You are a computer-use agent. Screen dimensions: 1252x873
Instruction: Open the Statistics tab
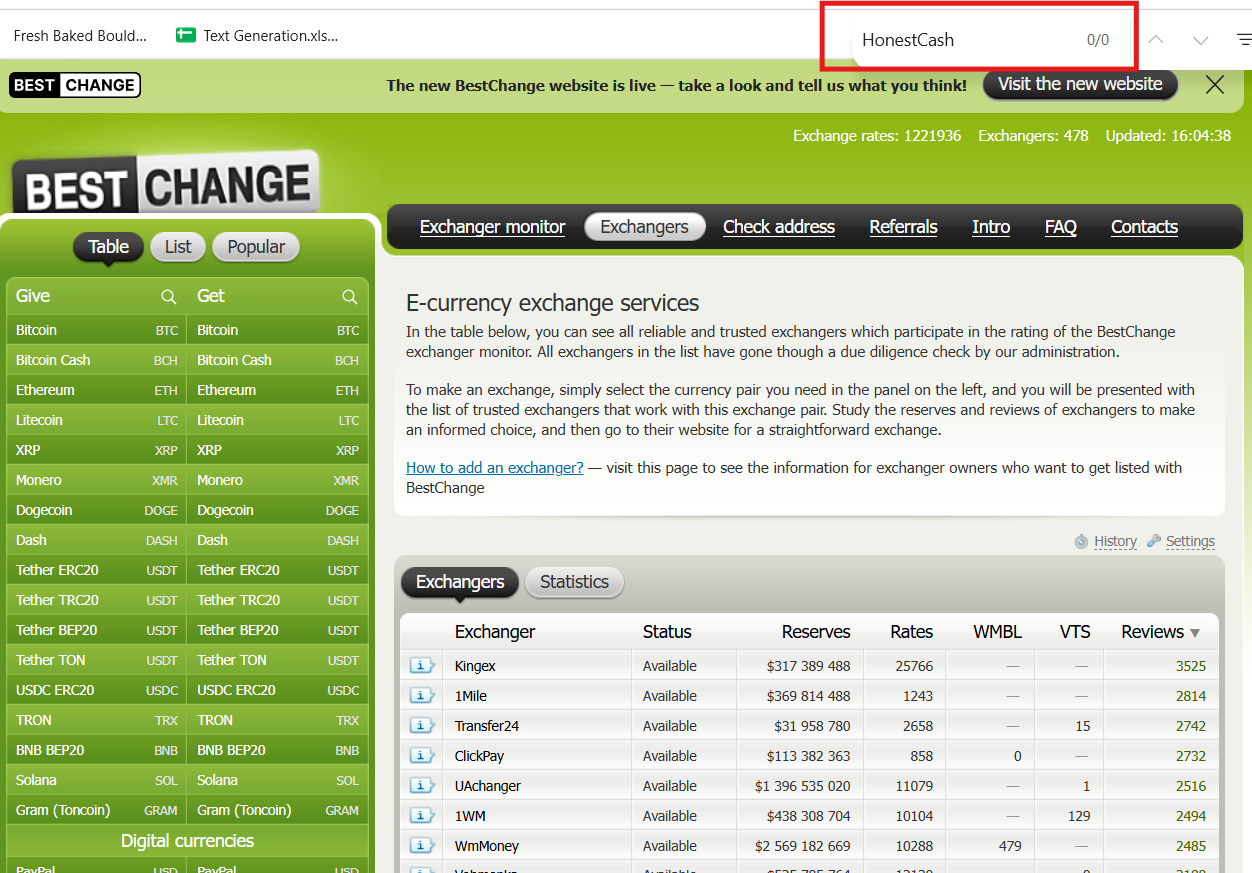click(574, 582)
